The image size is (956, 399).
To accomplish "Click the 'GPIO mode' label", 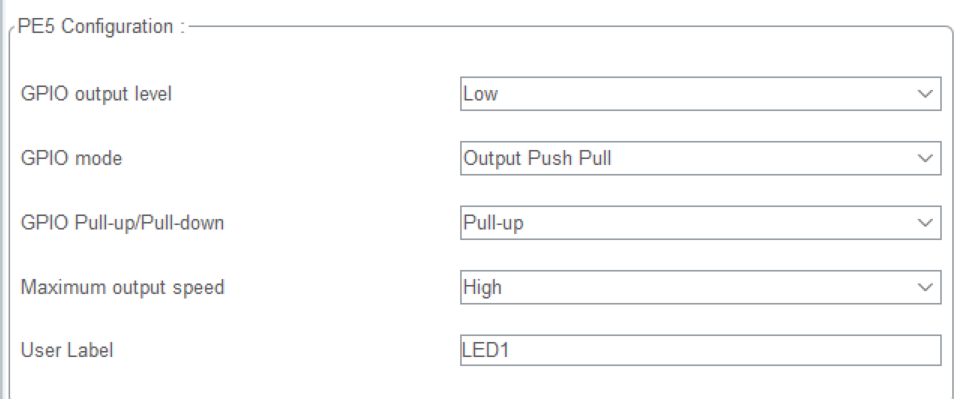I will click(71, 159).
